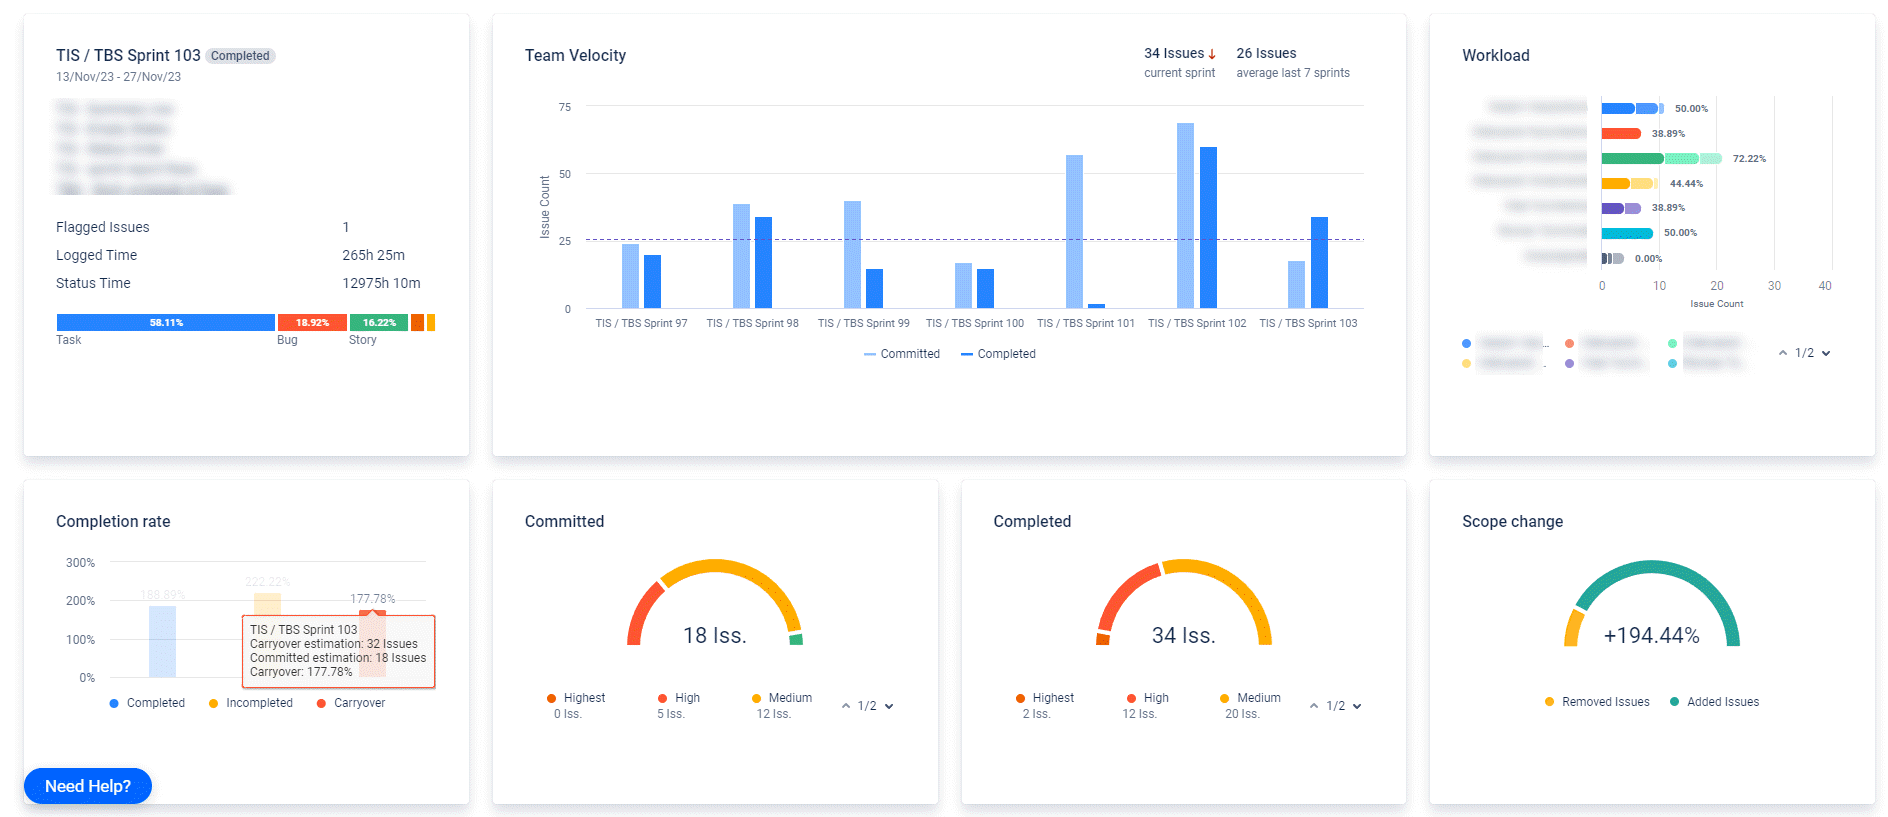Show next page of Committed gauge legend
This screenshot has height=817, width=1888.
tap(889, 706)
